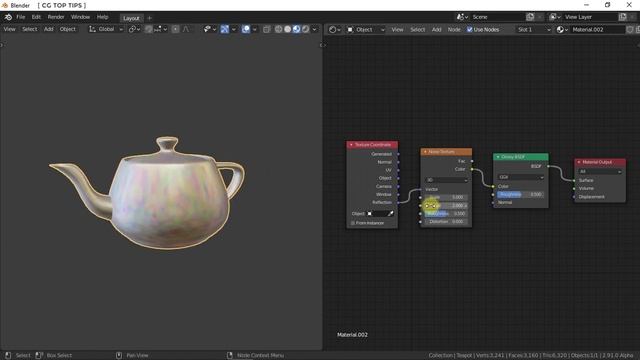Viewport: 640px width, 360px height.
Task: Toggle the Use Nodes checkbox
Action: tap(469, 29)
